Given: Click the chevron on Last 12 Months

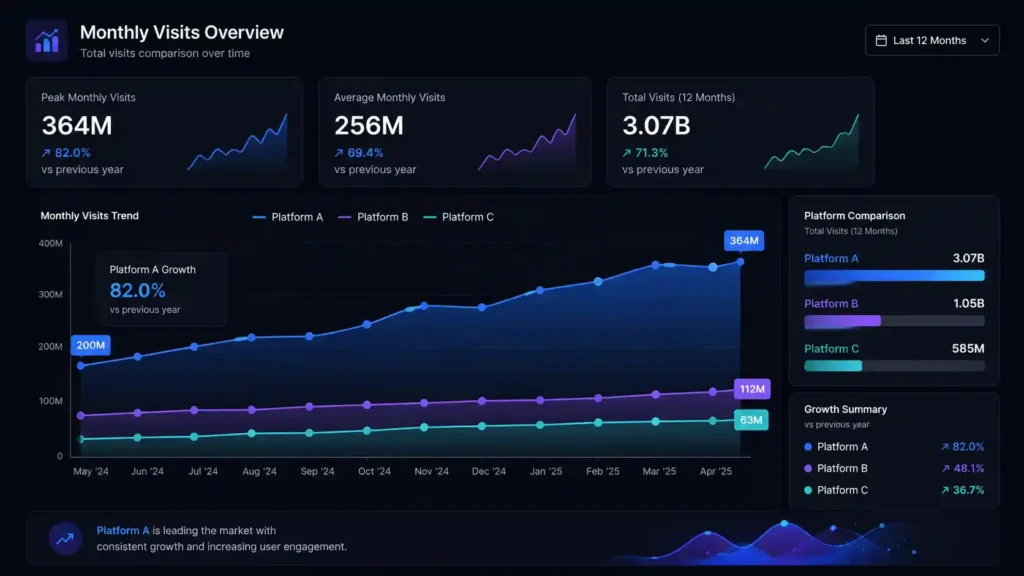Looking at the screenshot, I should point(985,40).
